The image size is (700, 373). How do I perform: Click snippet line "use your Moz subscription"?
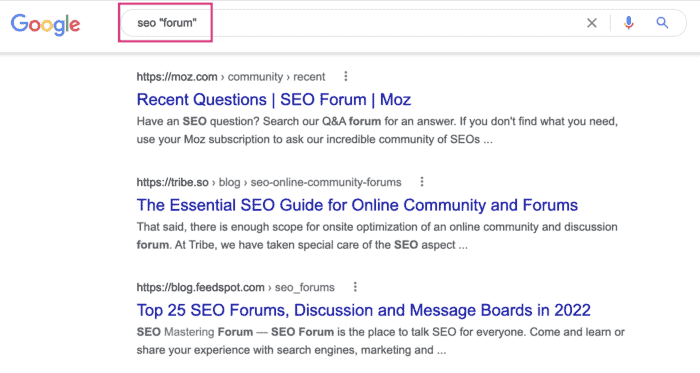coord(314,139)
